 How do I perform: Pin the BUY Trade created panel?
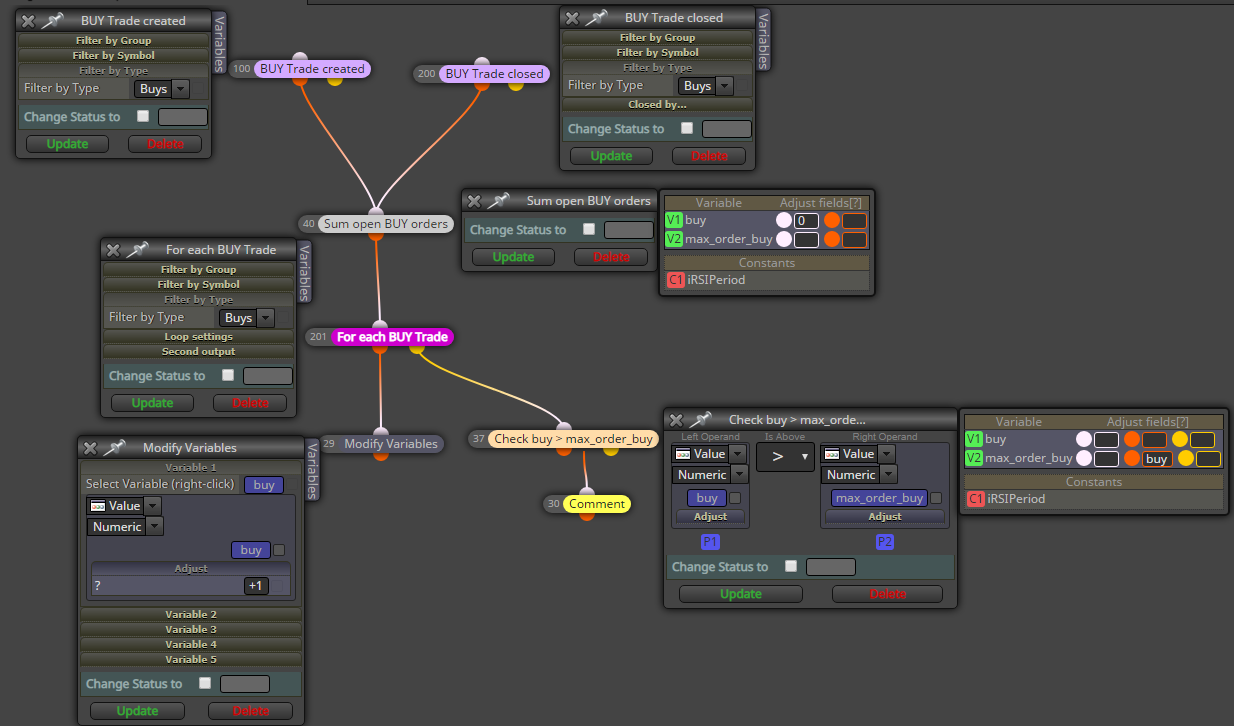coord(51,20)
